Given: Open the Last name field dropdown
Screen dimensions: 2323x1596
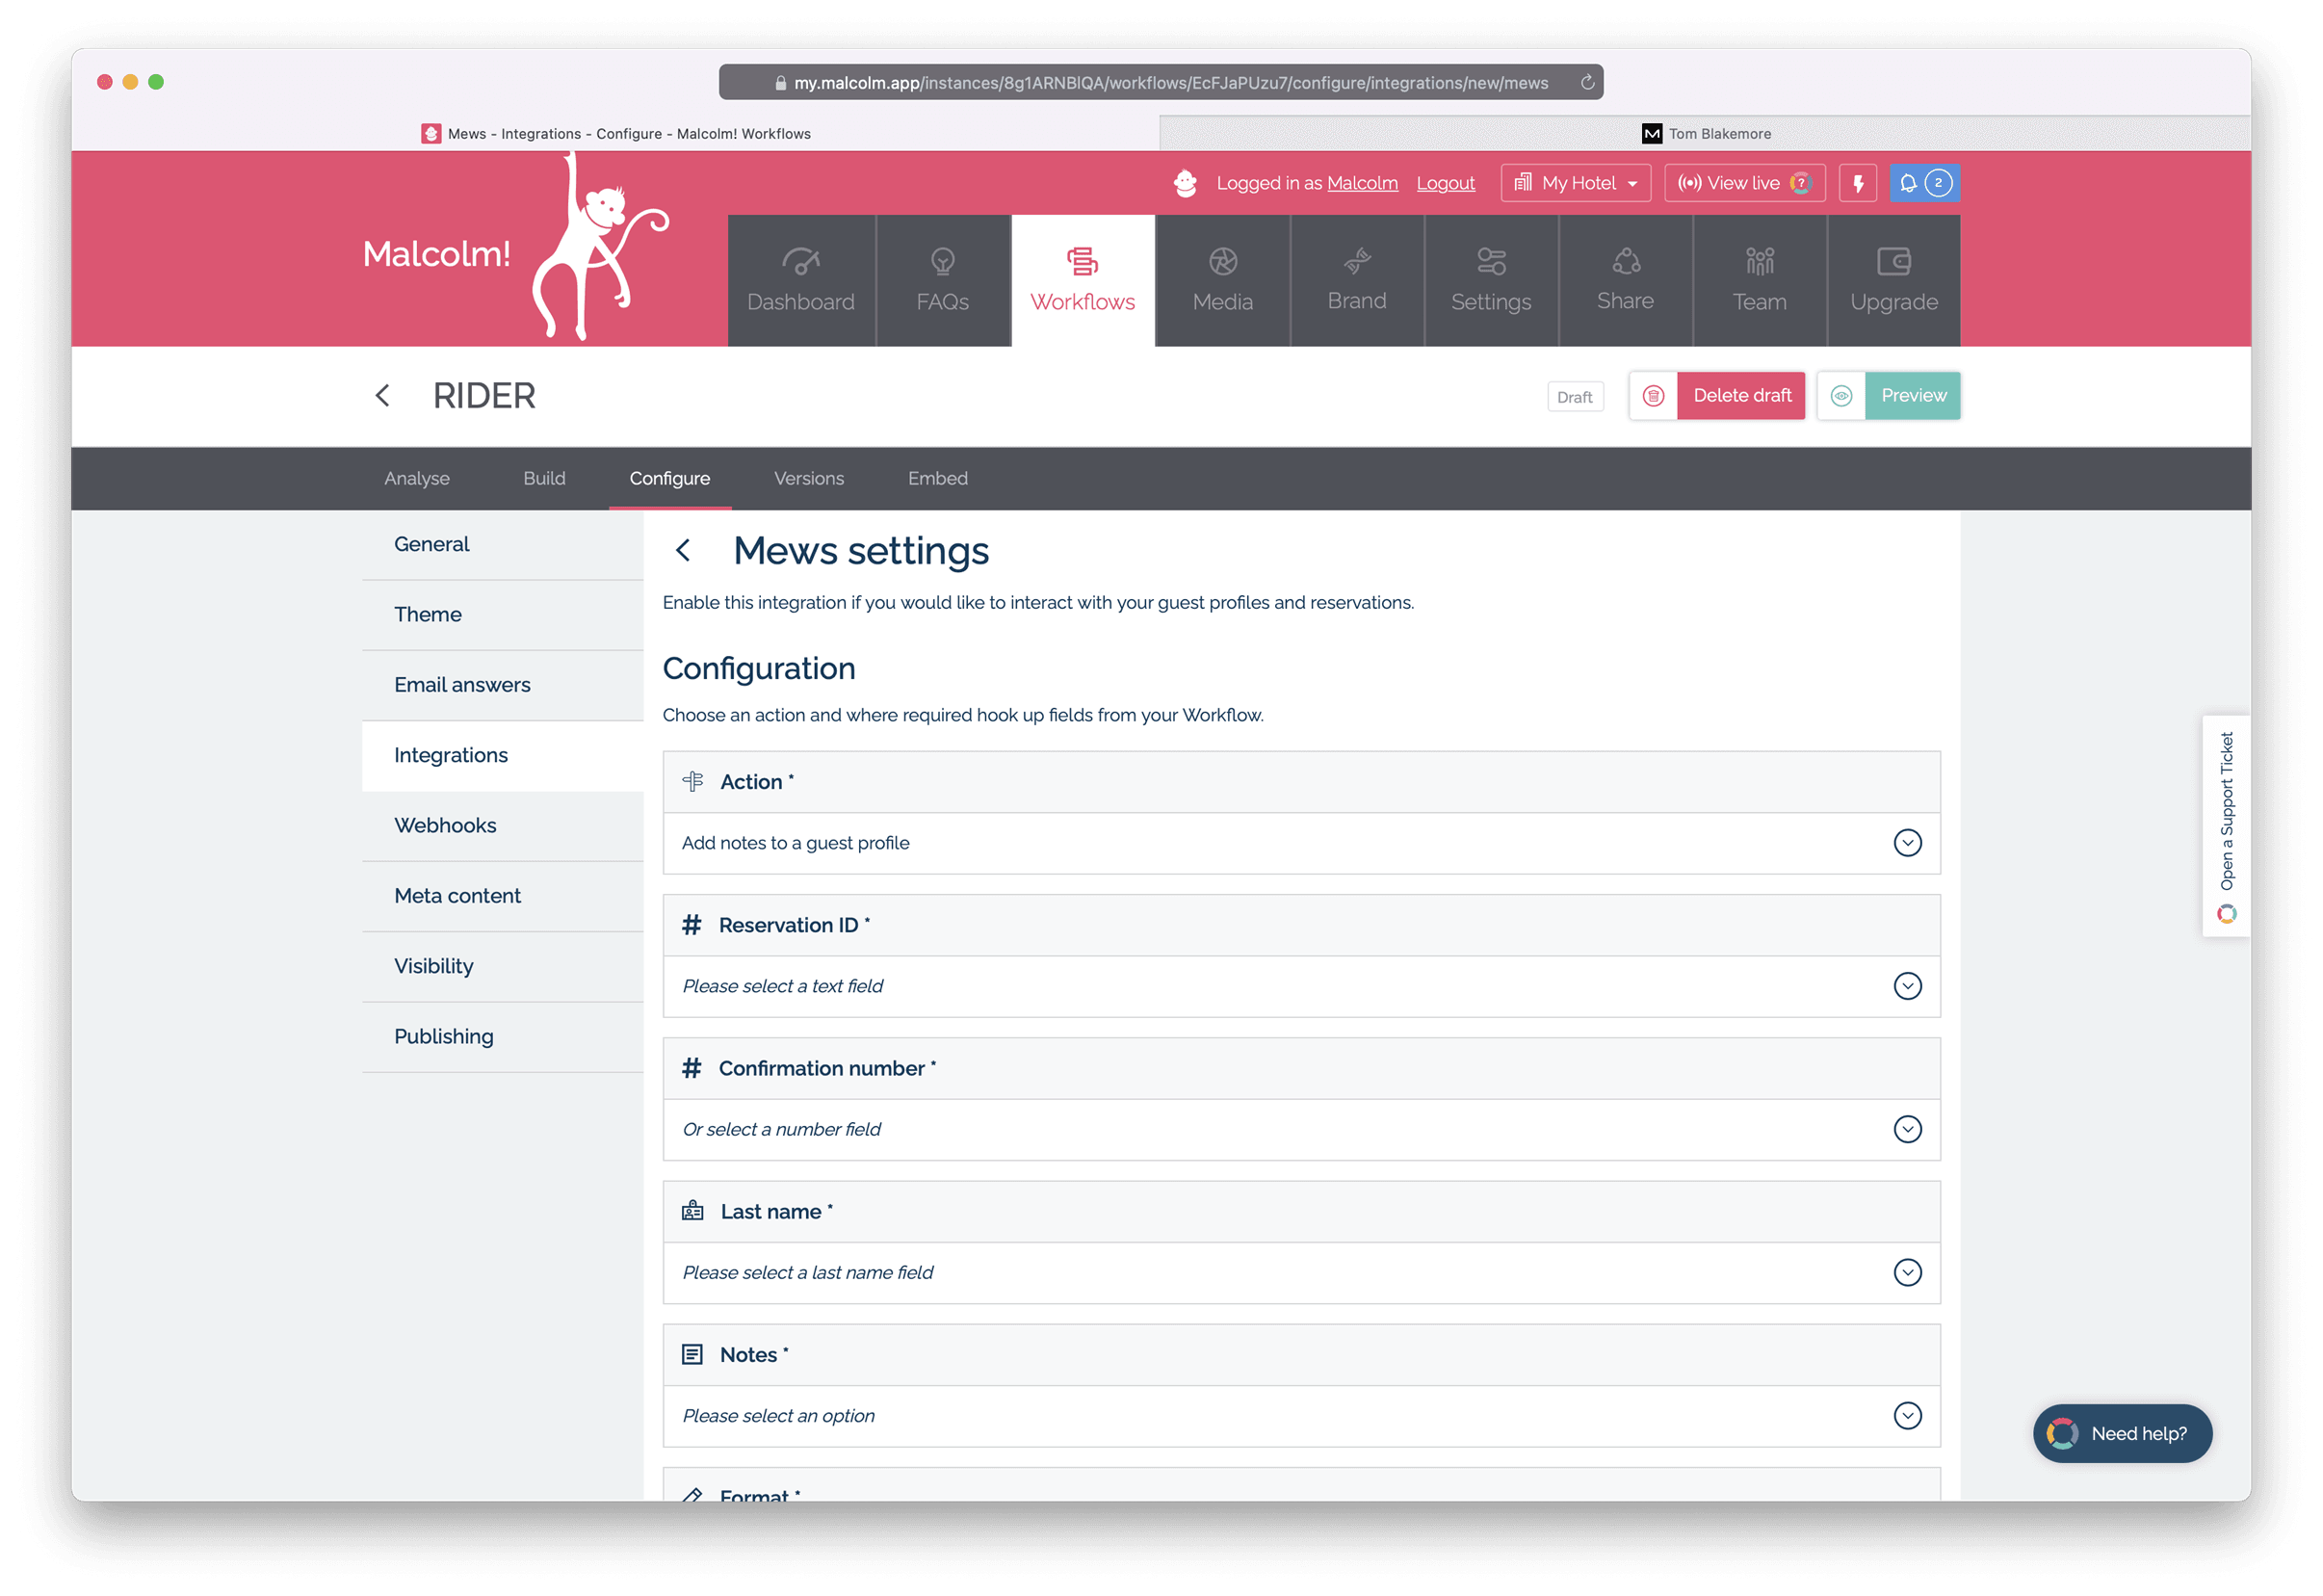Looking at the screenshot, I should pyautogui.click(x=1906, y=1272).
